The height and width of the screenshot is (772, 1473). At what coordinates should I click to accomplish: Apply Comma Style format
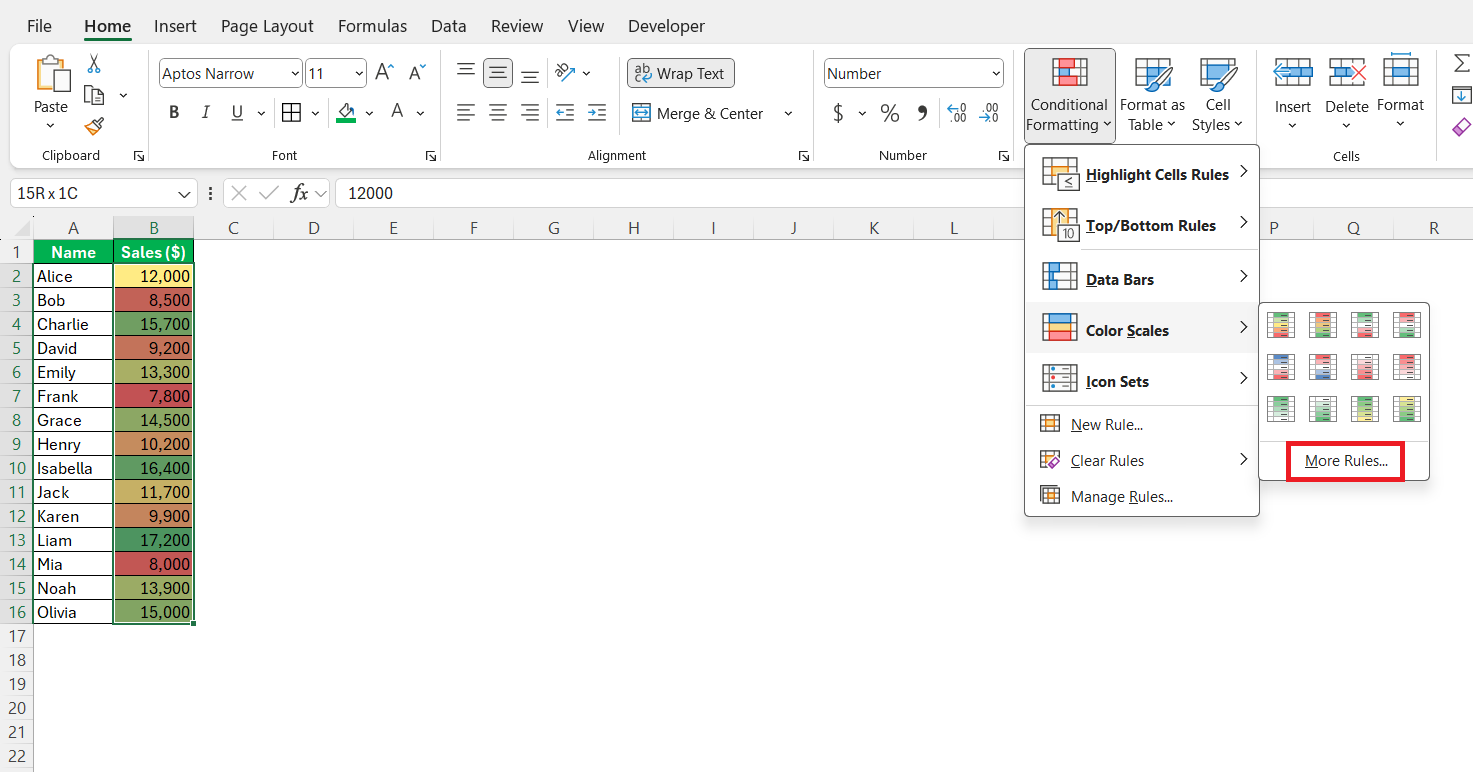click(922, 113)
